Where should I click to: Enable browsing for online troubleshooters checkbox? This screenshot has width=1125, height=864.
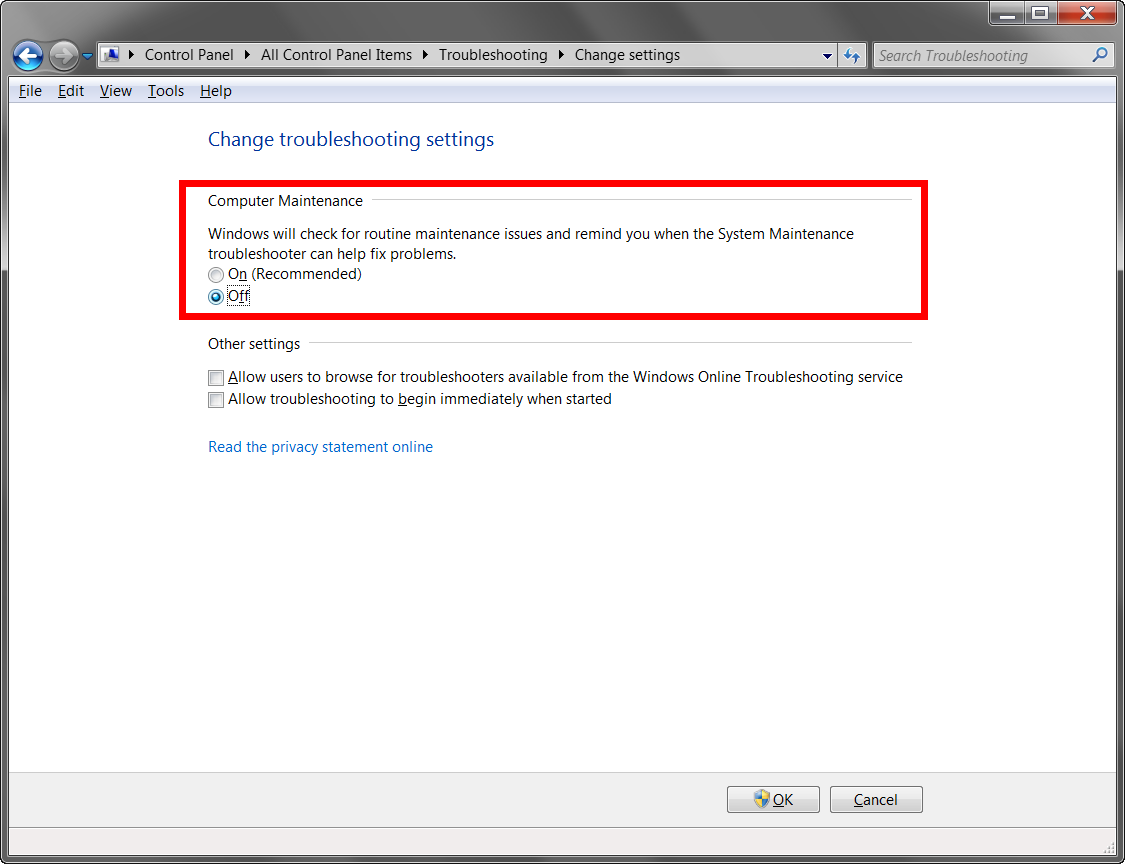216,377
